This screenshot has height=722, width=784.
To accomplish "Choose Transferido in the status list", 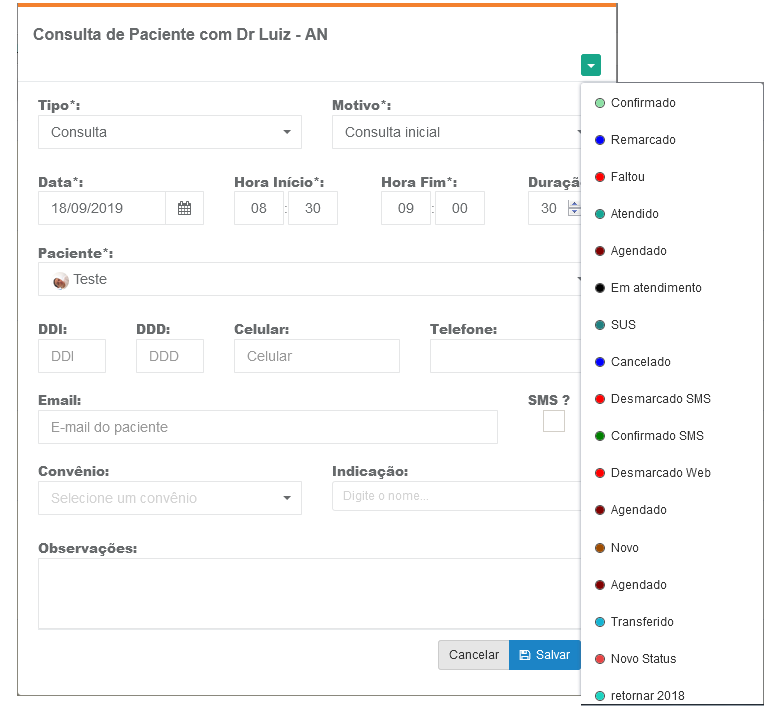I will click(x=641, y=622).
